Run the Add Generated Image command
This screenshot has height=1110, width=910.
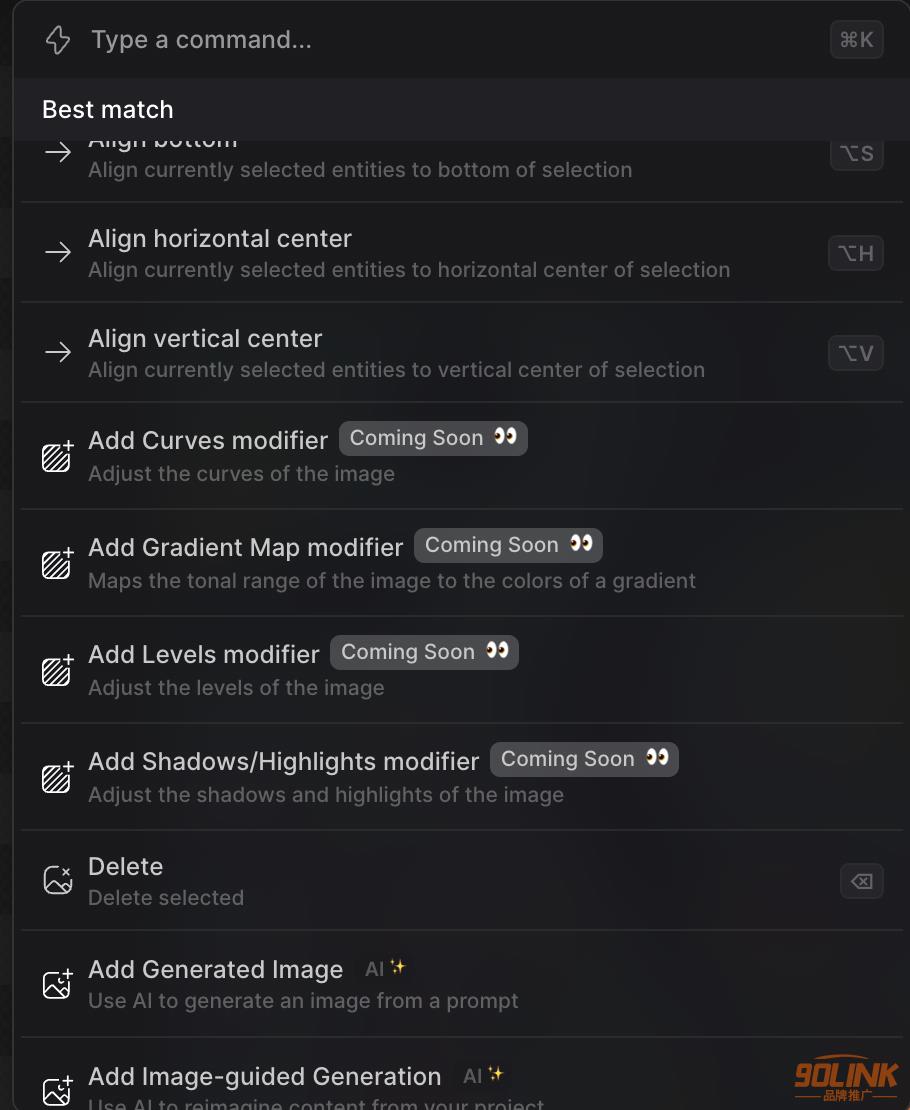click(461, 984)
